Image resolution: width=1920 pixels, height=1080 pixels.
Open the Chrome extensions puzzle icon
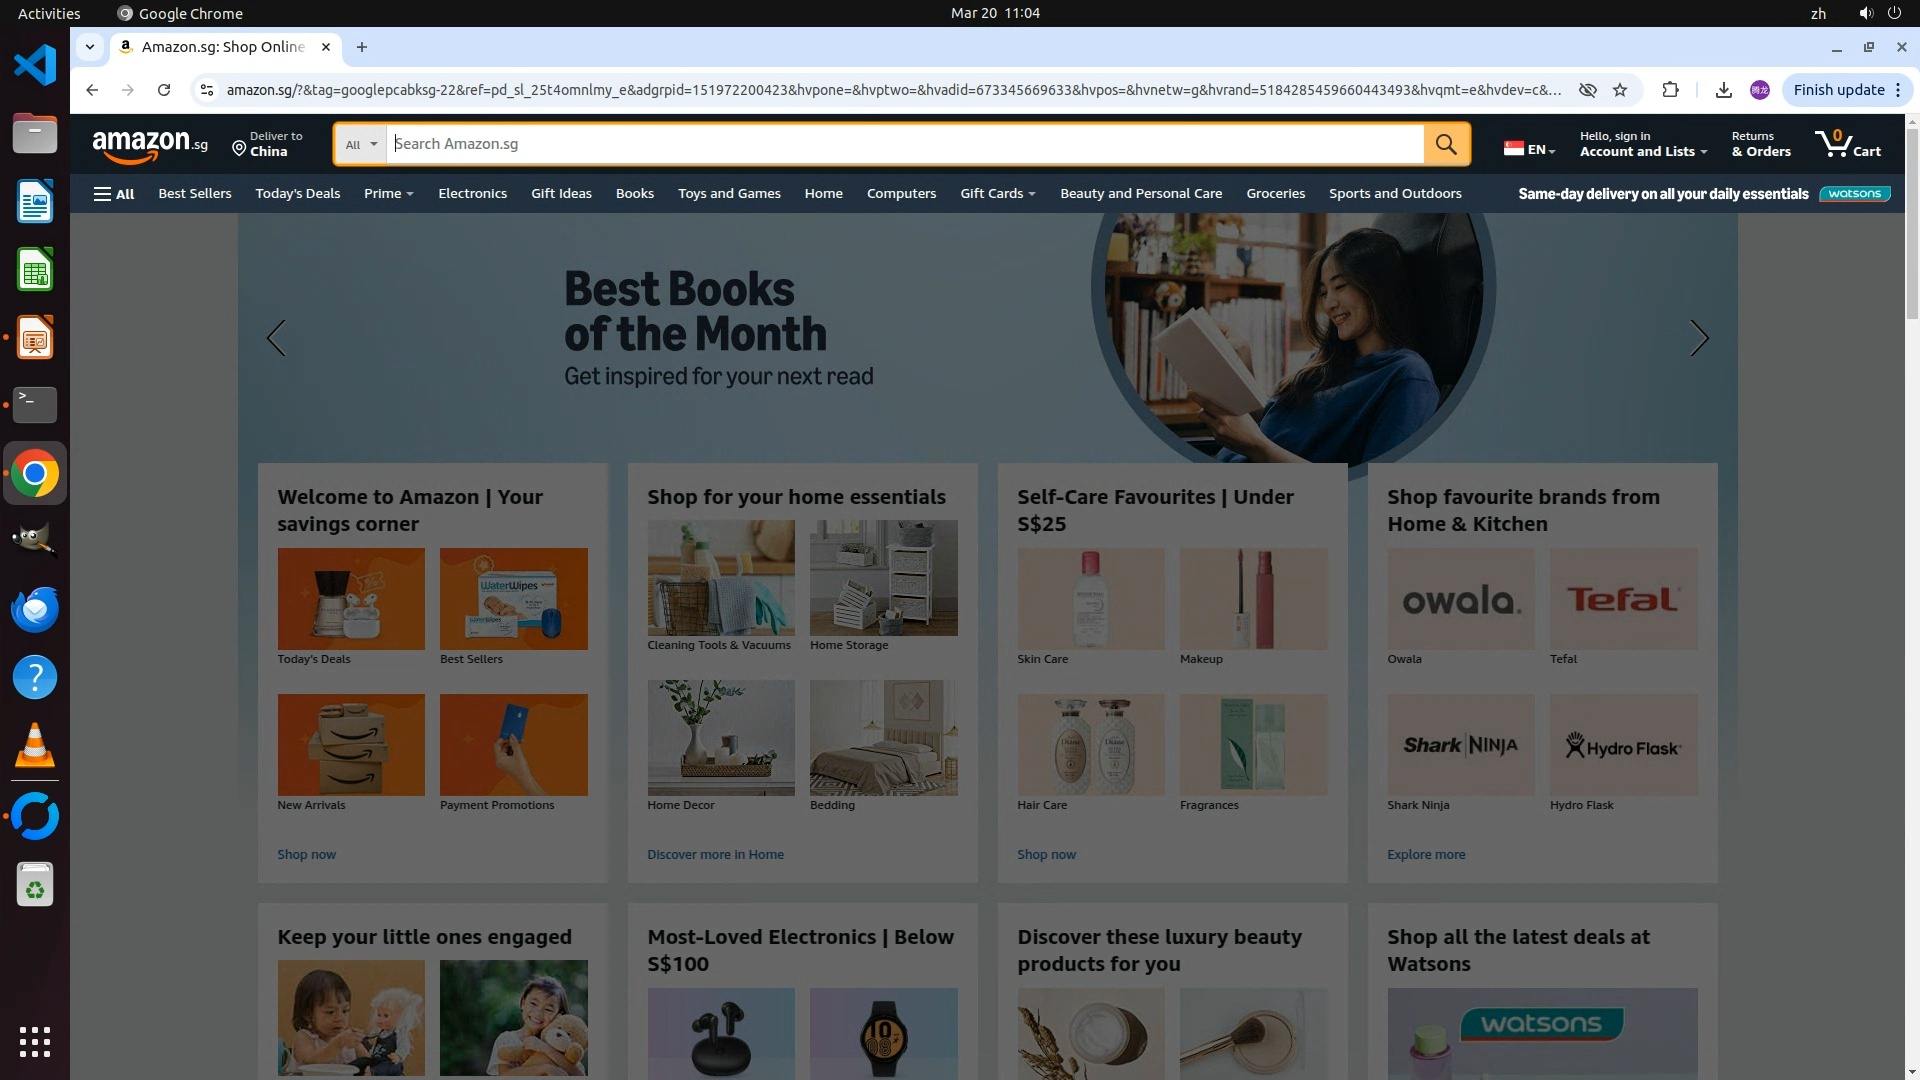coord(1670,90)
